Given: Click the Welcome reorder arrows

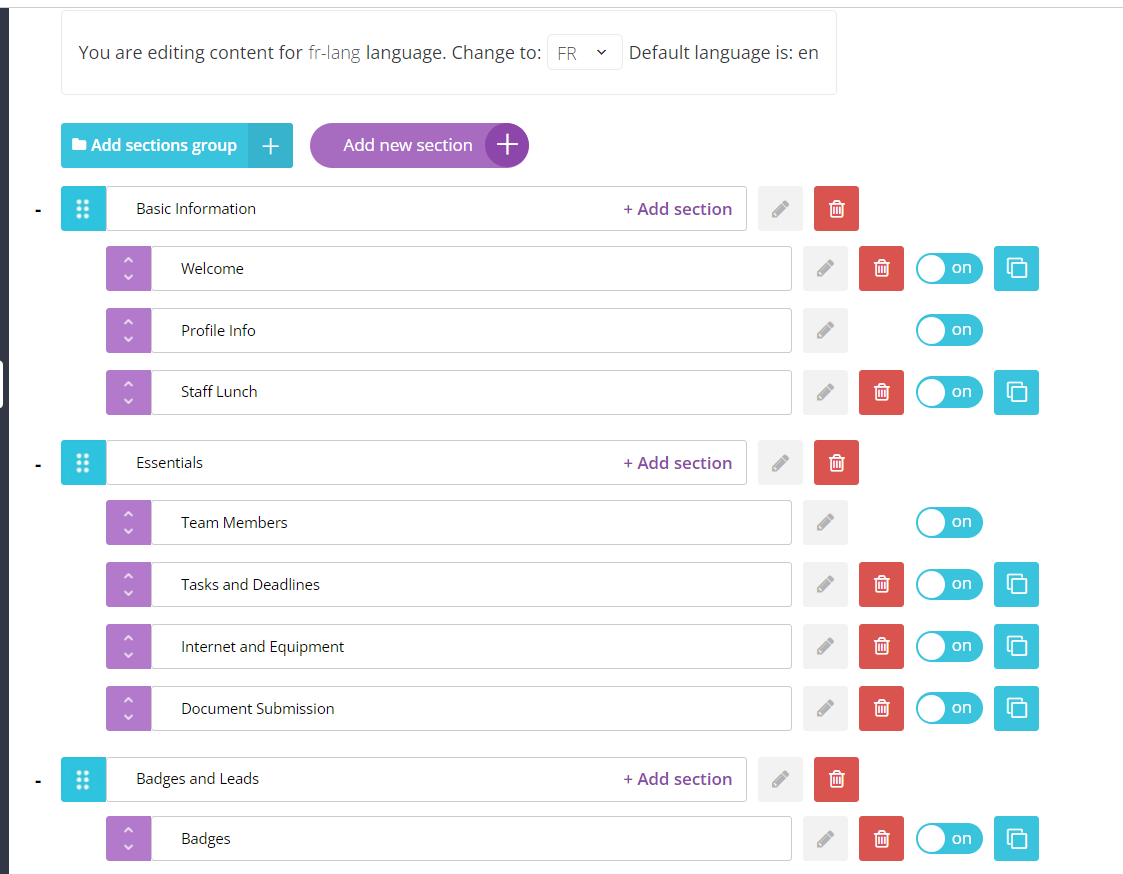Looking at the screenshot, I should tap(128, 269).
